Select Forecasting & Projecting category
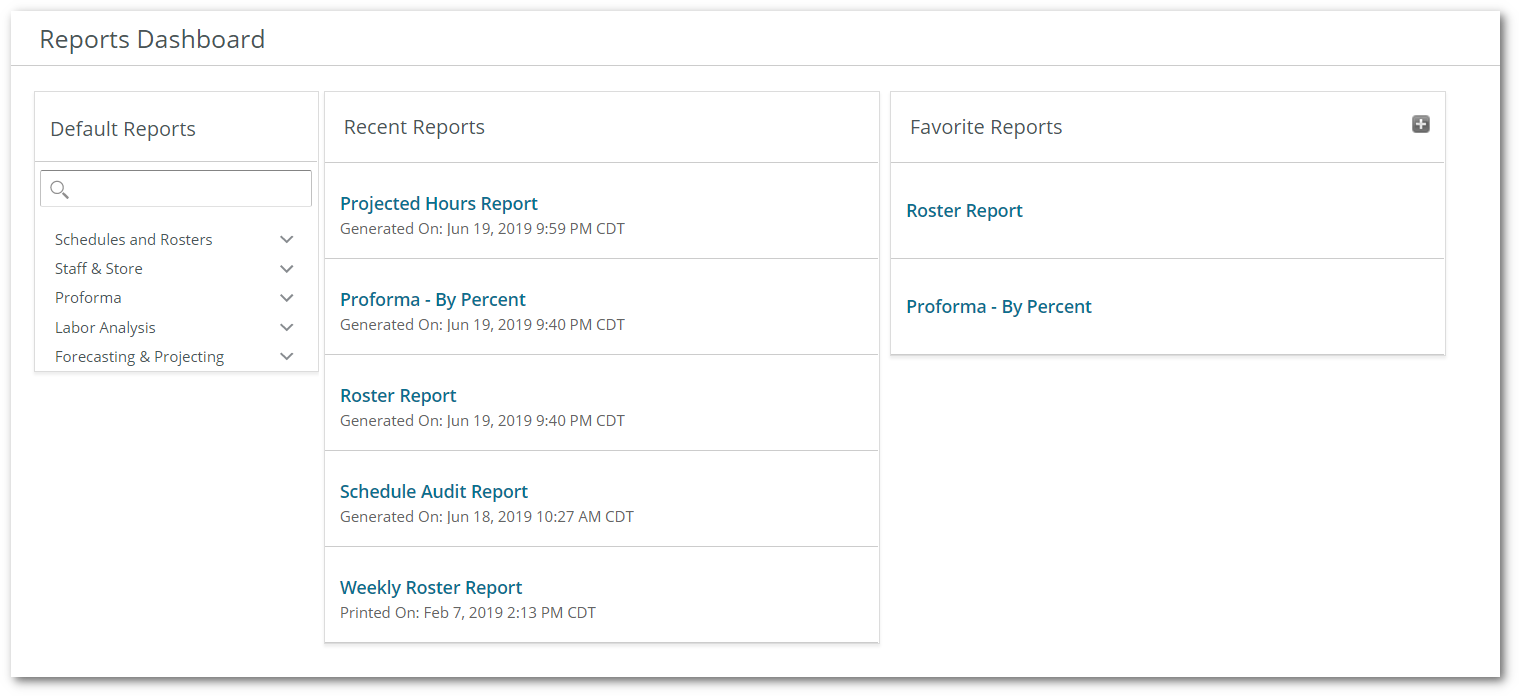This screenshot has width=1519, height=696. [x=139, y=357]
